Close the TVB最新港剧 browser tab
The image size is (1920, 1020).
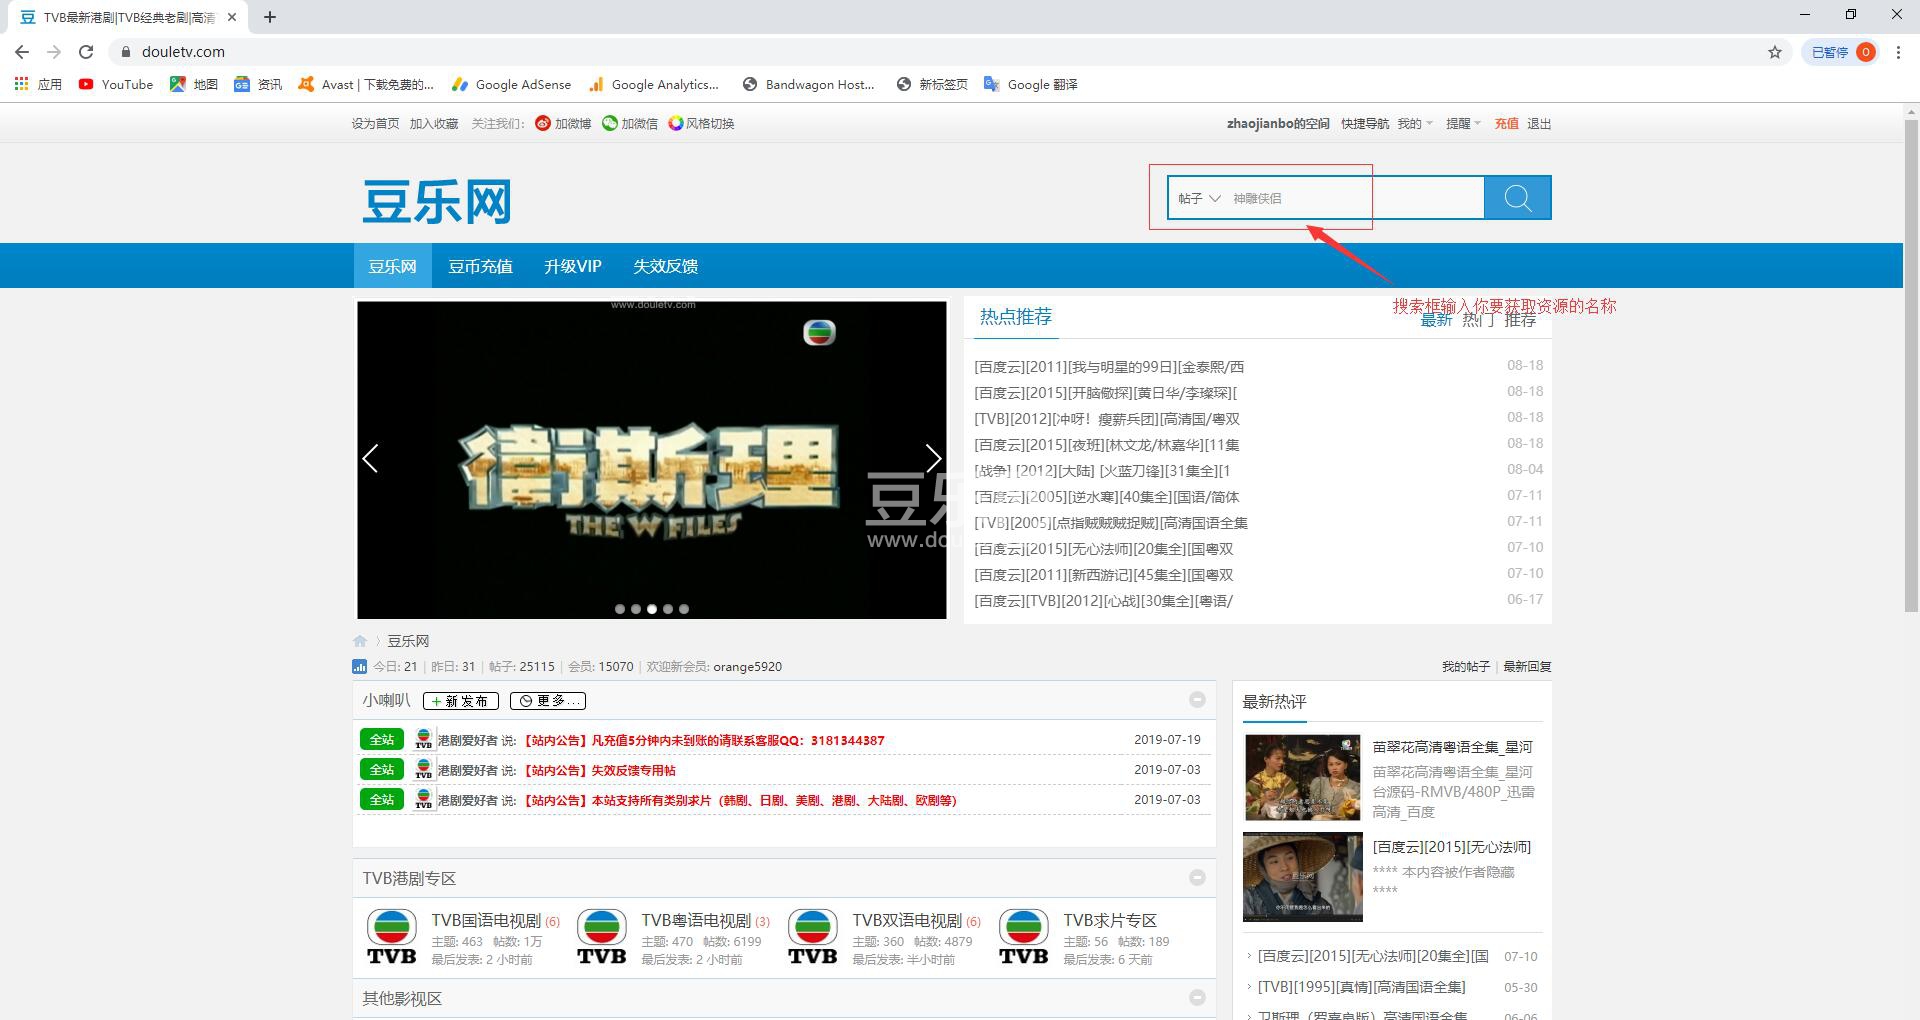click(x=231, y=17)
